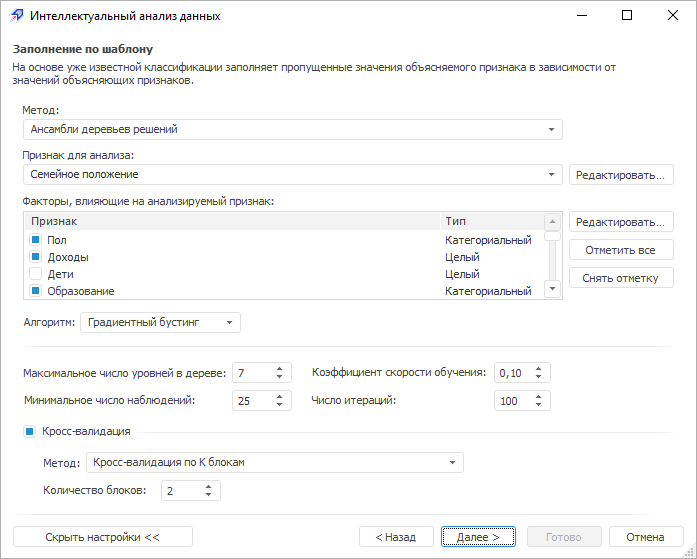Collapse settings with Скрыть настройки <<
The image size is (697, 559).
point(103,537)
